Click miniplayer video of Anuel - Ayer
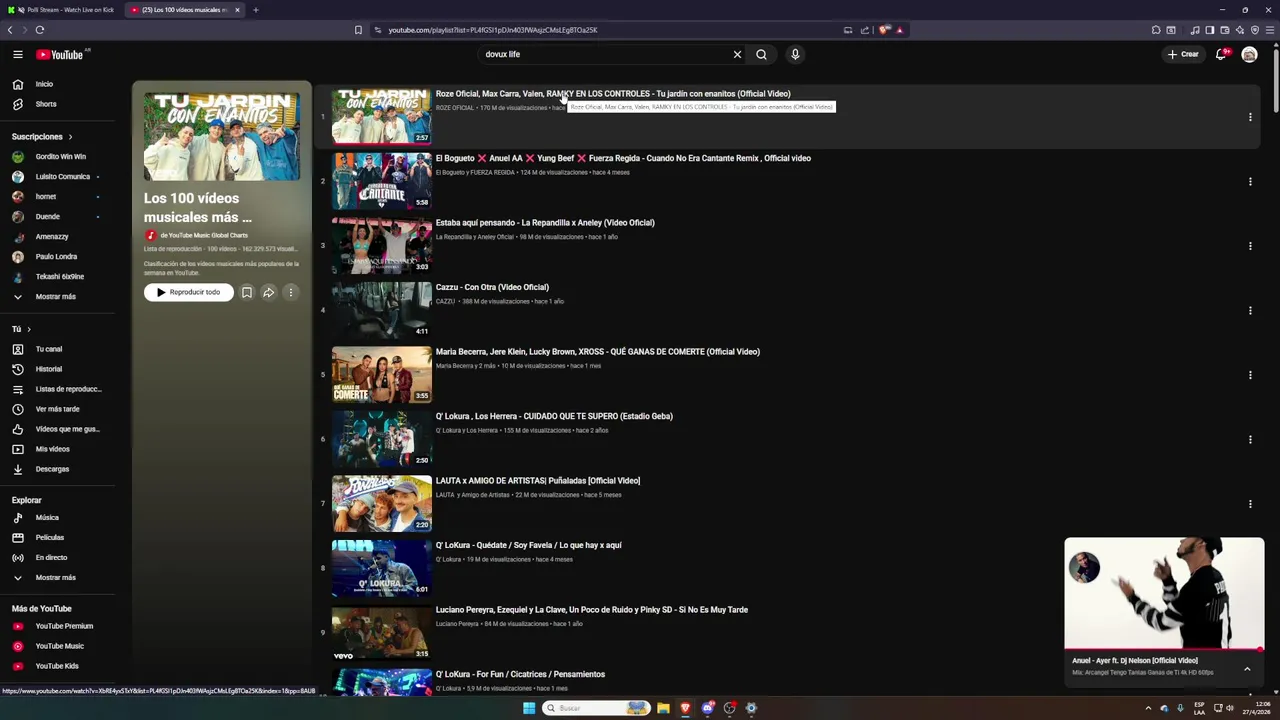The height and width of the screenshot is (720, 1280). point(1164,594)
